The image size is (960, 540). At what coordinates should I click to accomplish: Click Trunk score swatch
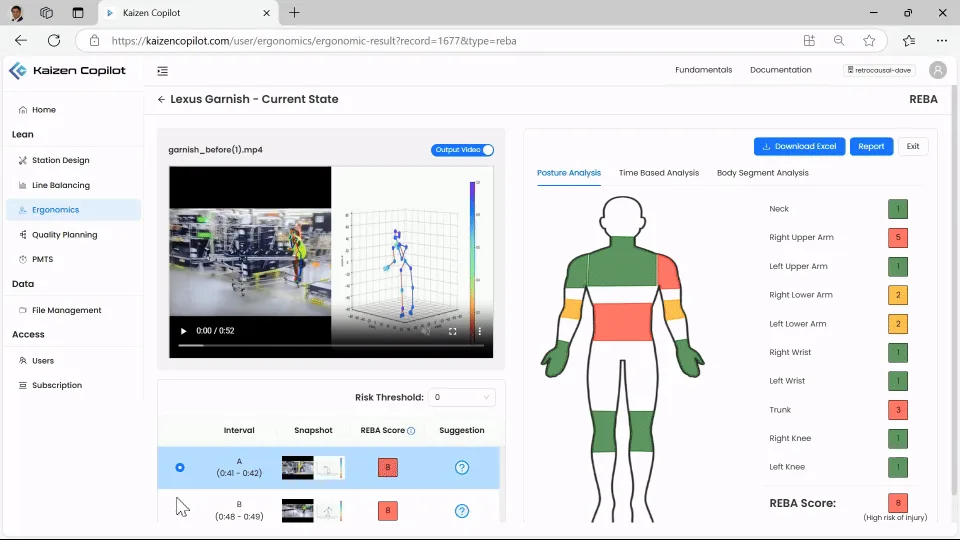(x=898, y=410)
